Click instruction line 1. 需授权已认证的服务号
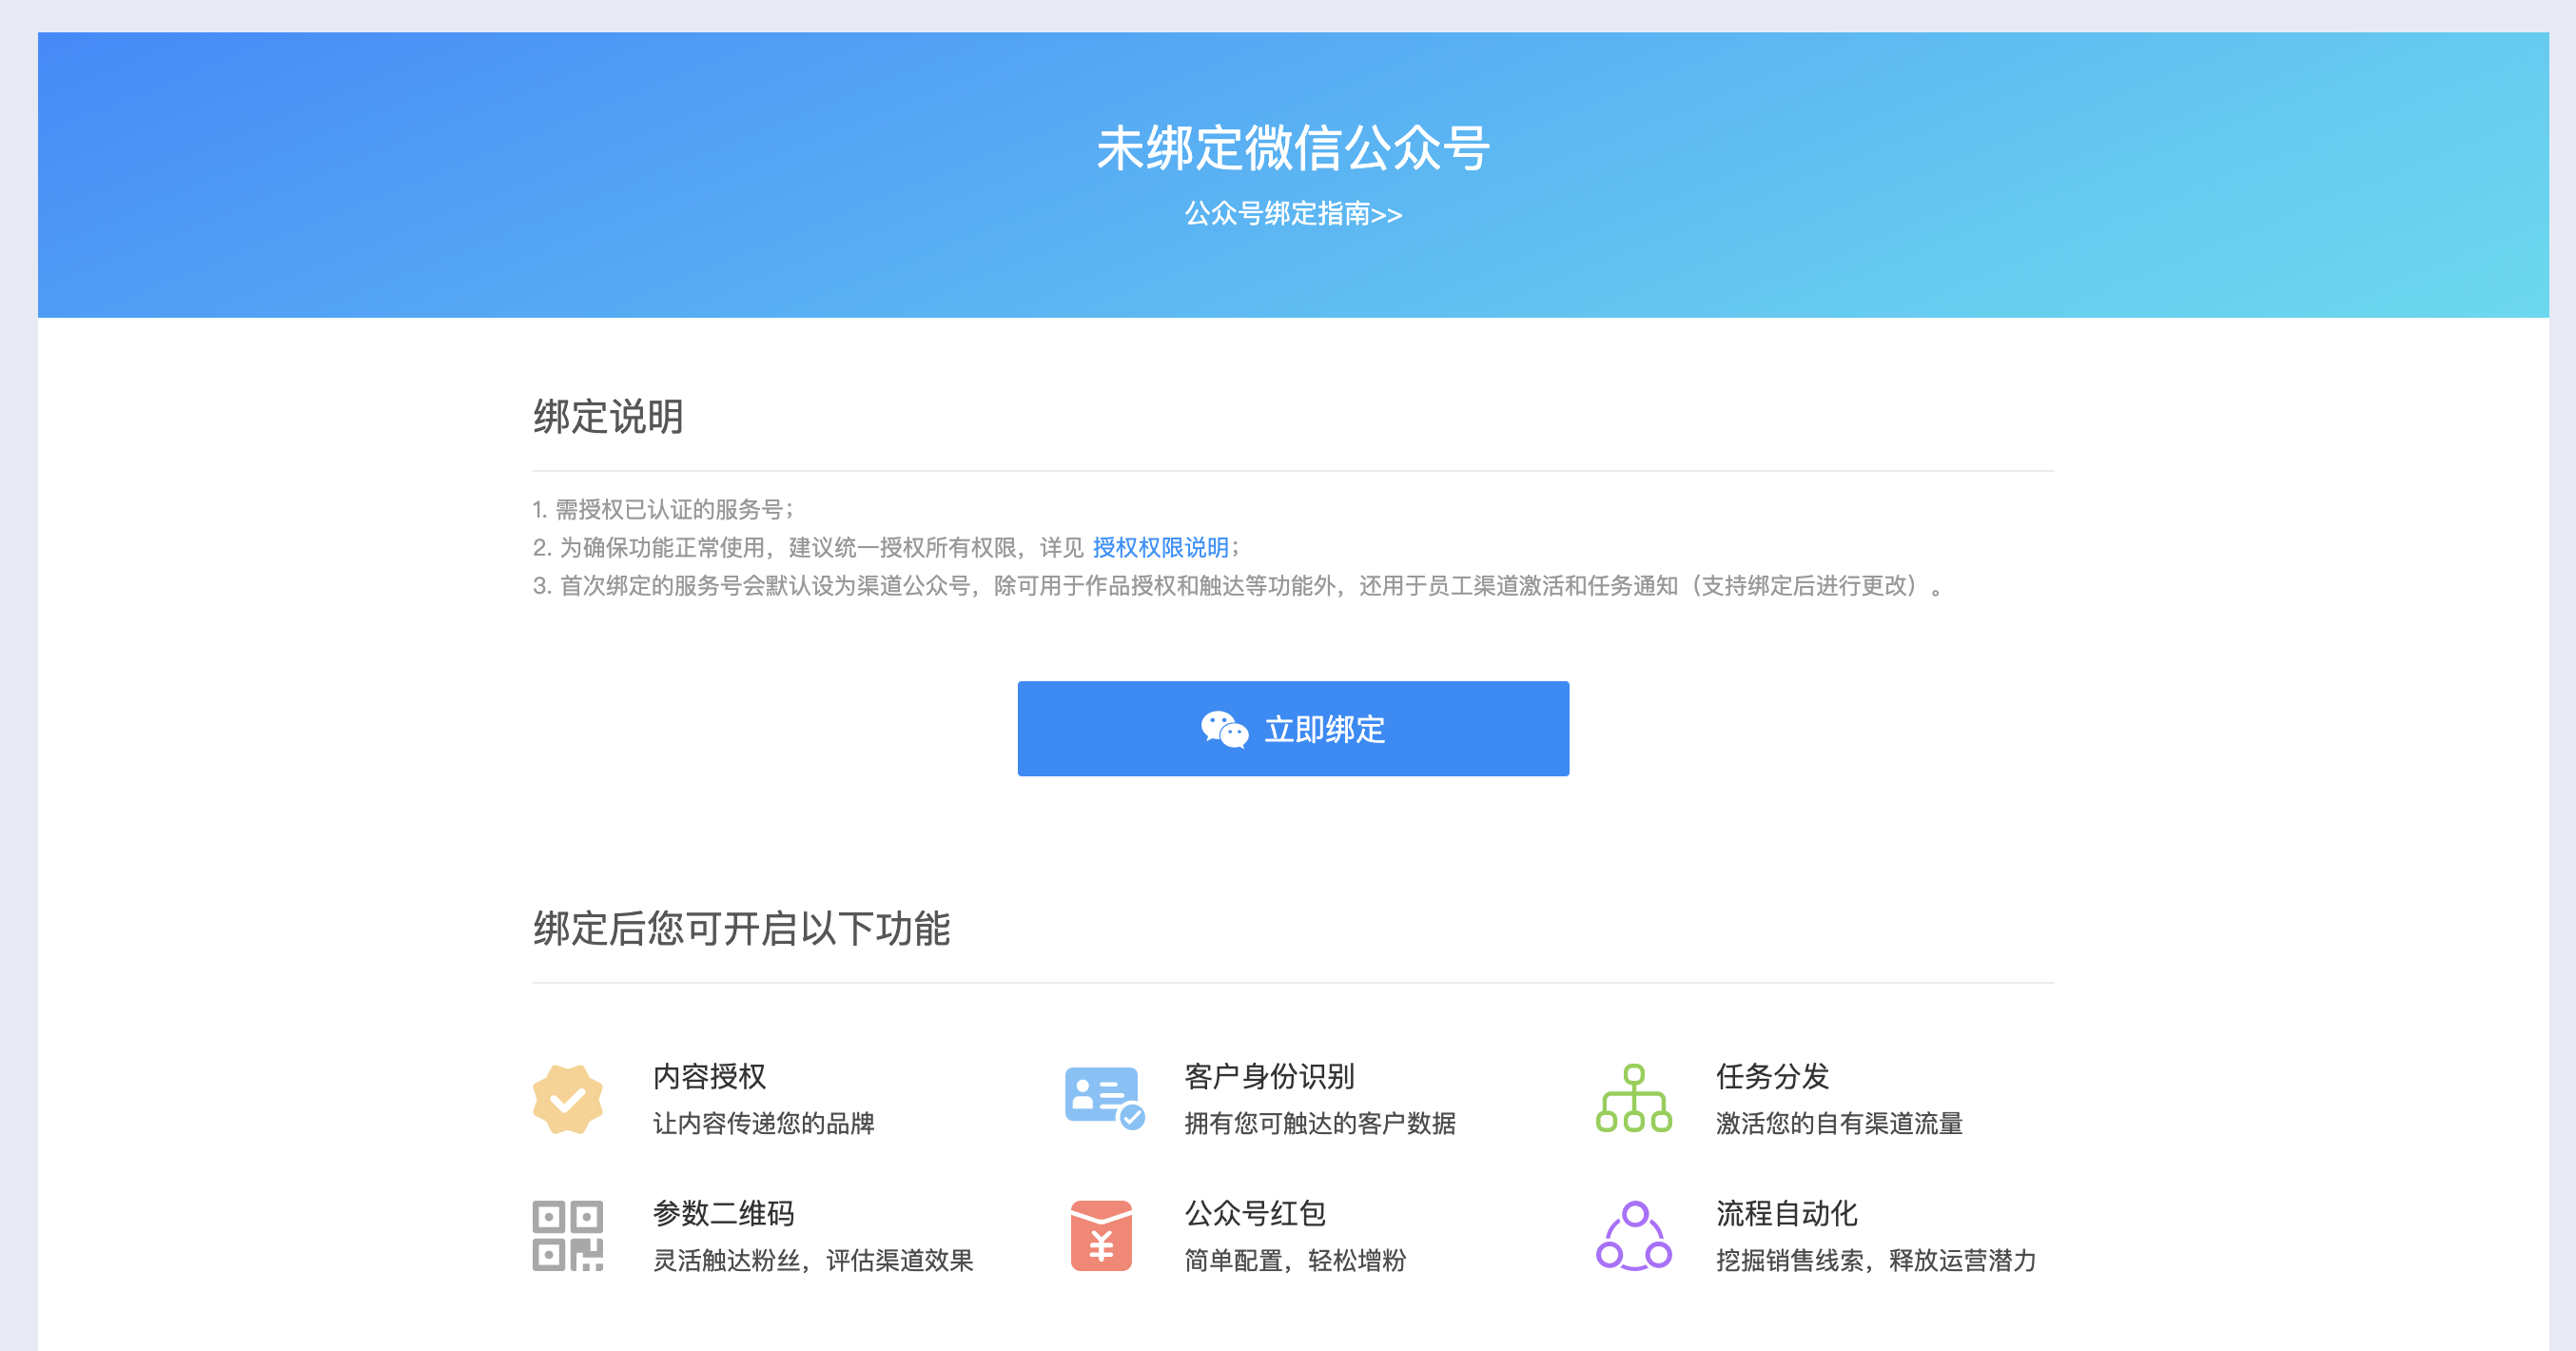 pos(662,509)
